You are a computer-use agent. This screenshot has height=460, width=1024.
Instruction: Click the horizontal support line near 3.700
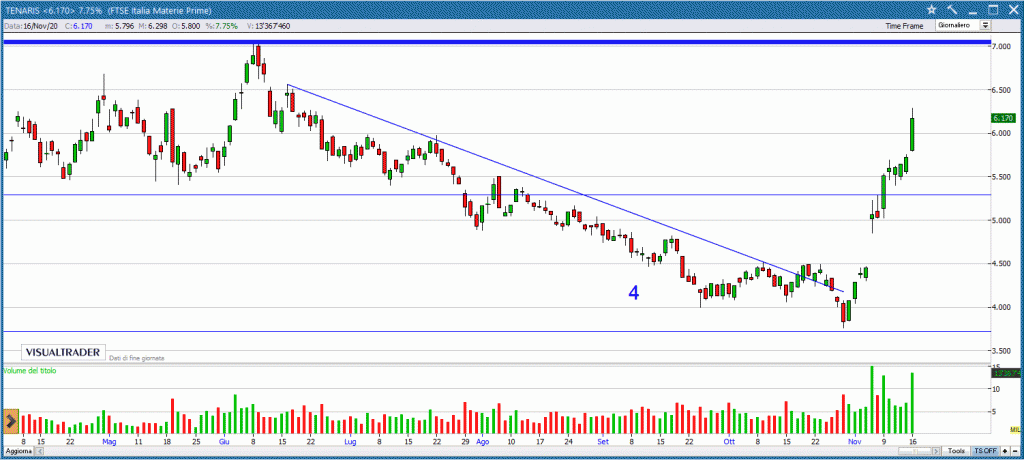click(496, 331)
